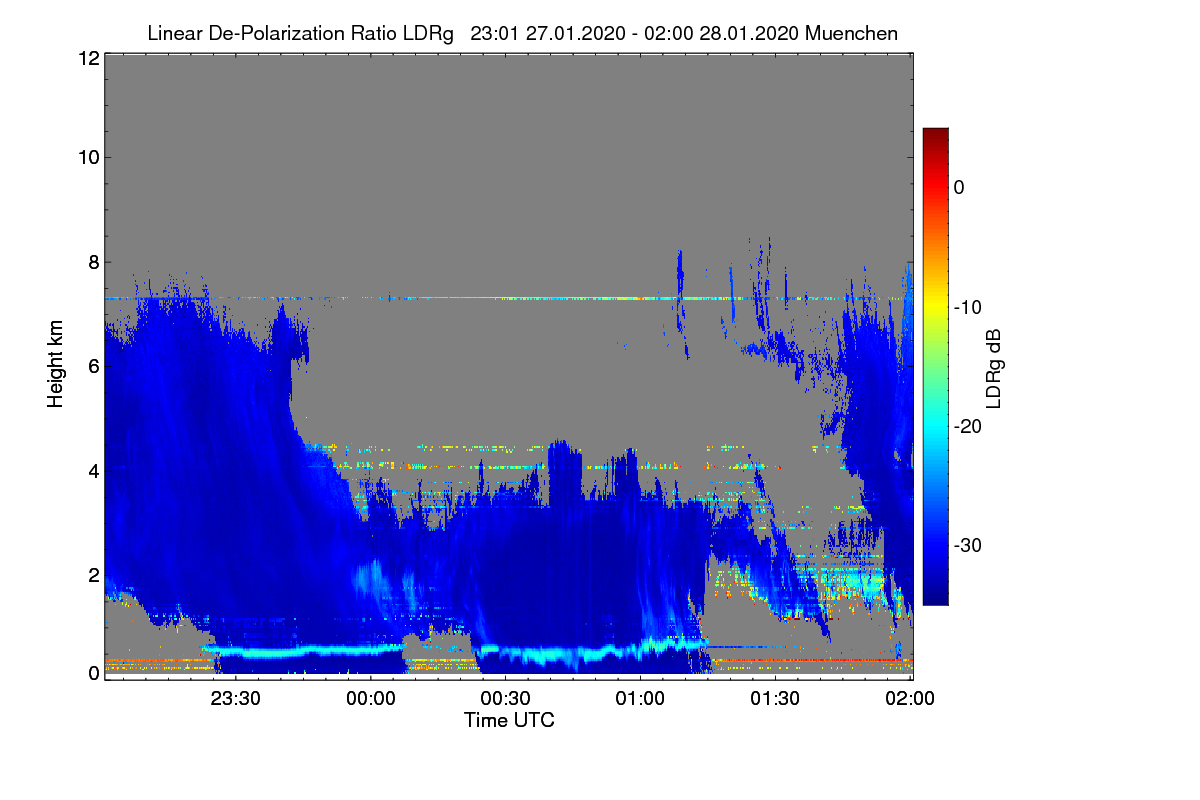Click the '10' height tick label

tap(88, 157)
